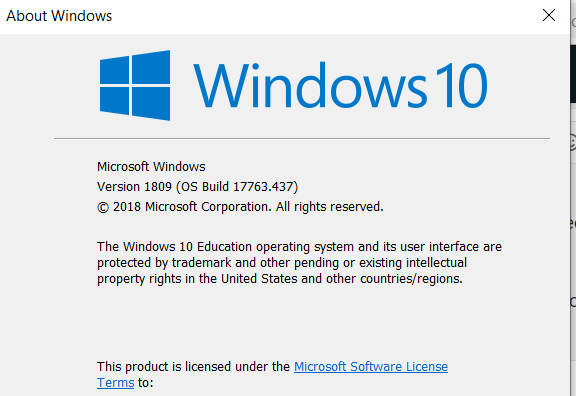Viewport: 576px width, 396px height.
Task: Click the blue Windows wordmark text
Action: pos(310,85)
